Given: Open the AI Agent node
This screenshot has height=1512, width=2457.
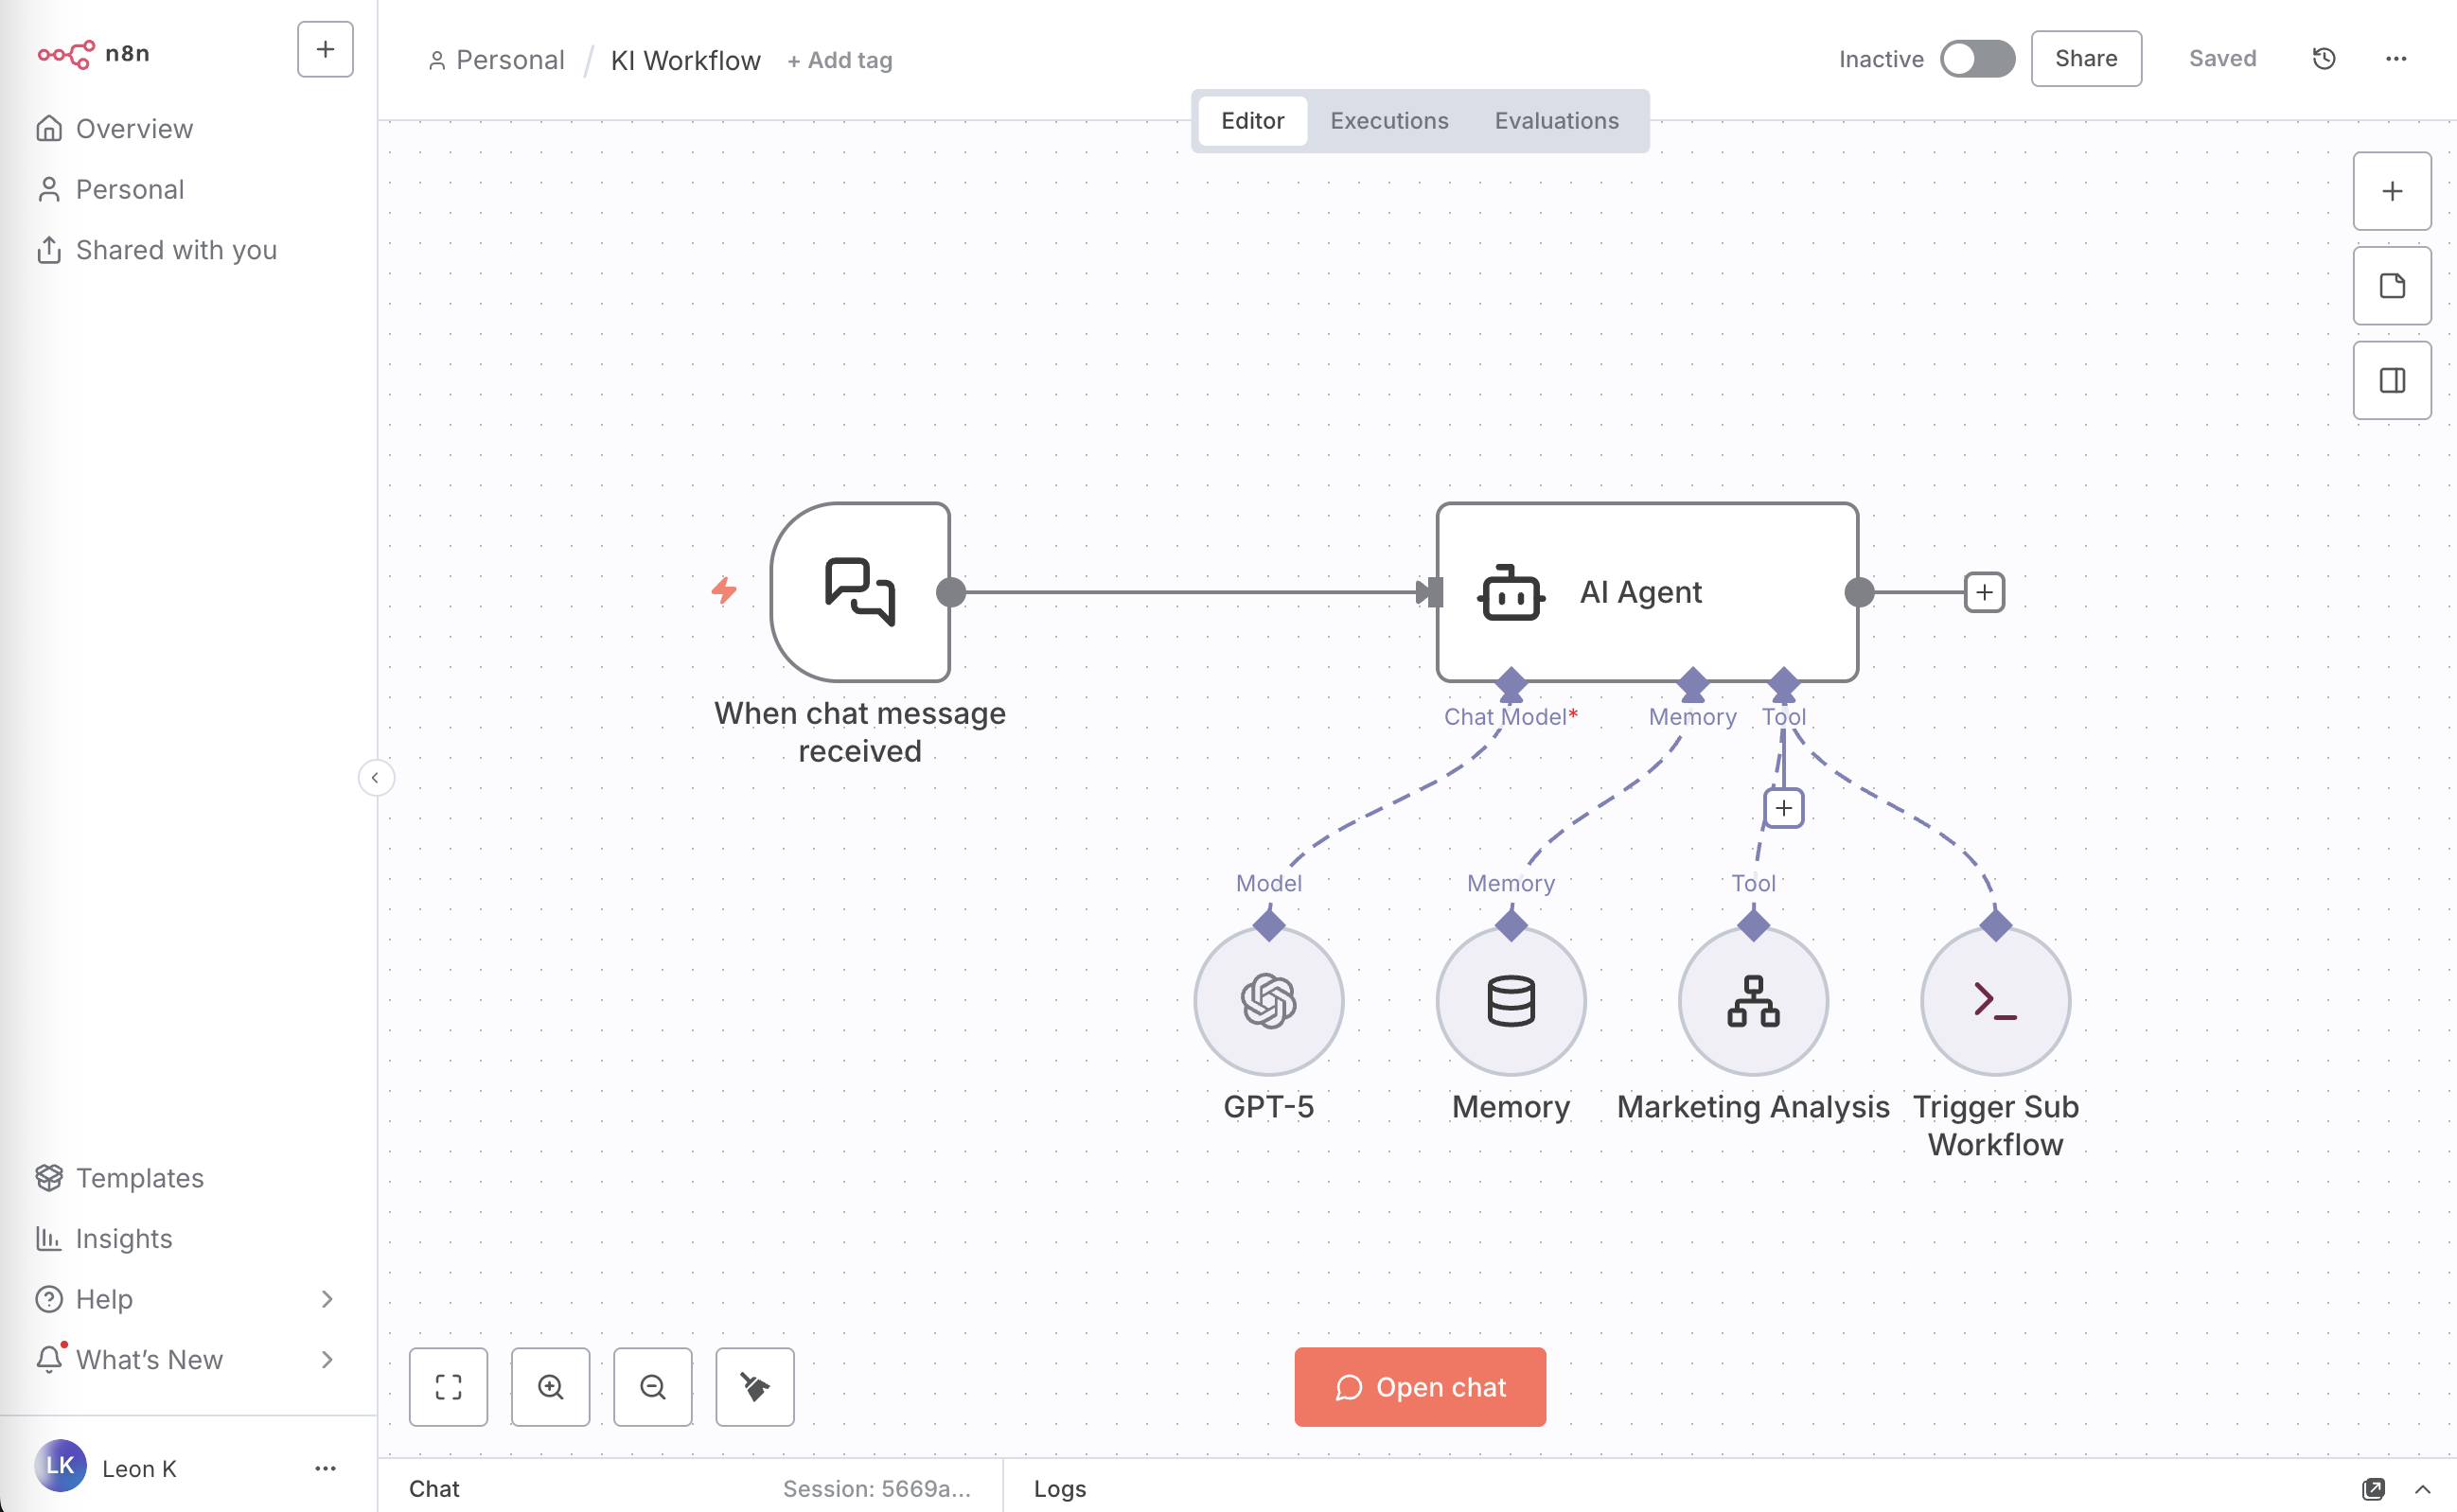Looking at the screenshot, I should pyautogui.click(x=1644, y=591).
